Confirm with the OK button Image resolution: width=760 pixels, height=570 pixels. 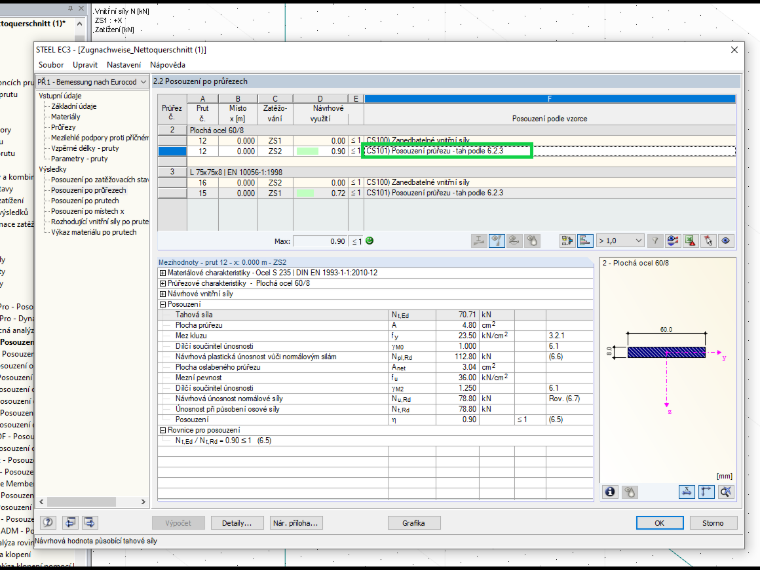click(x=660, y=523)
